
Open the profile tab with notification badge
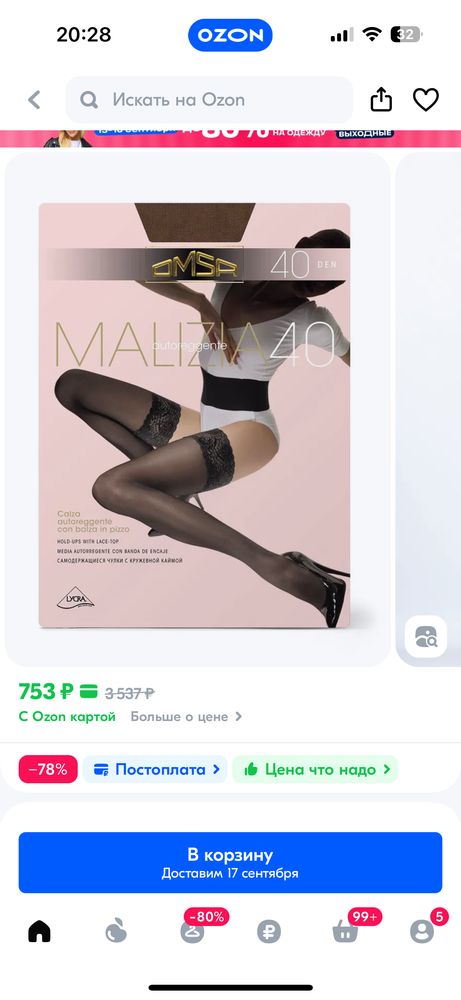pyautogui.click(x=421, y=932)
